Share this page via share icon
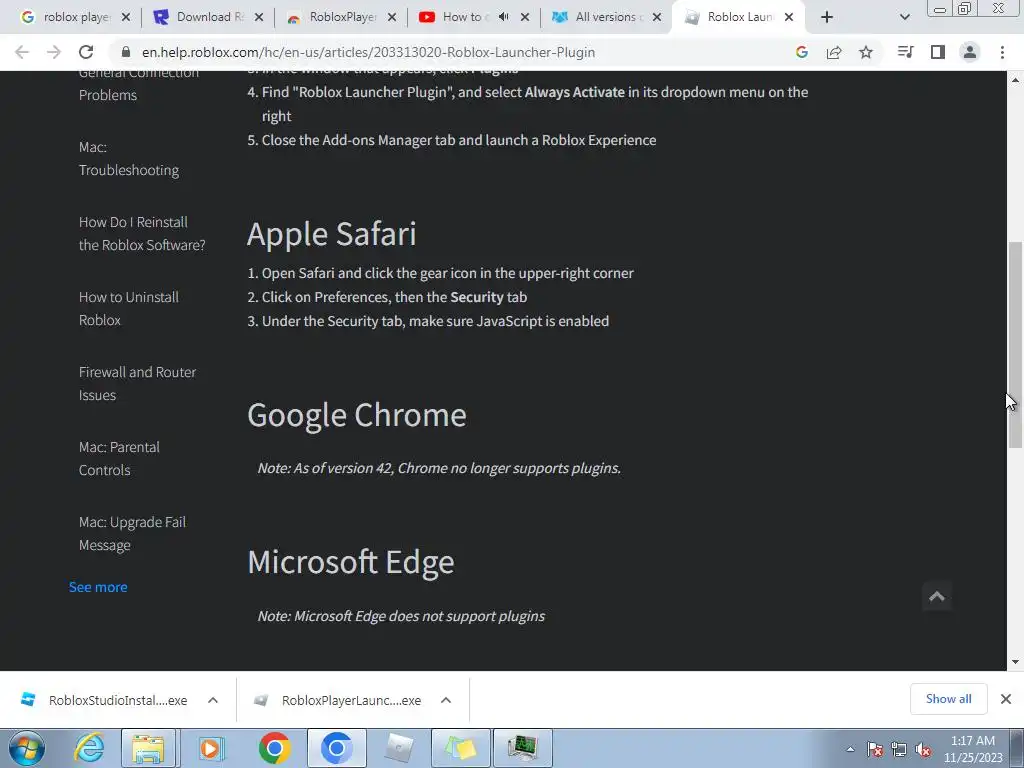The width and height of the screenshot is (1024, 768). [x=834, y=52]
